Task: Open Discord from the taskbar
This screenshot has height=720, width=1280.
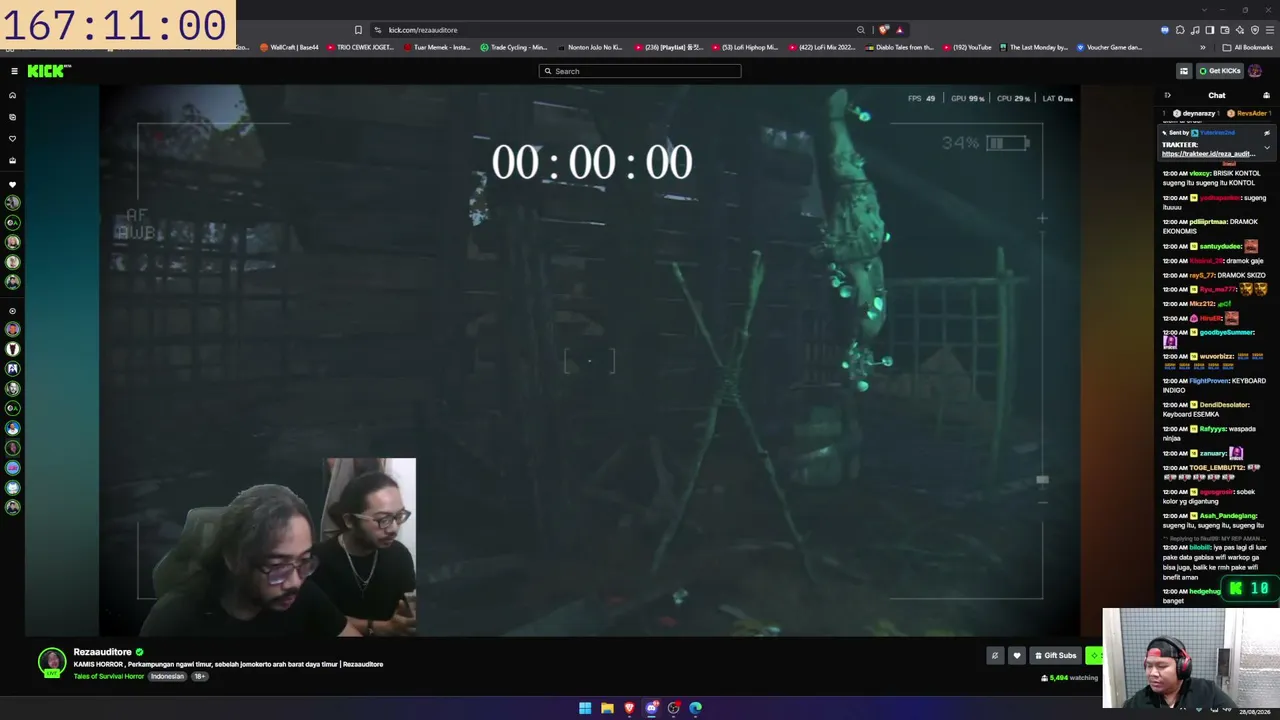Action: click(x=651, y=708)
